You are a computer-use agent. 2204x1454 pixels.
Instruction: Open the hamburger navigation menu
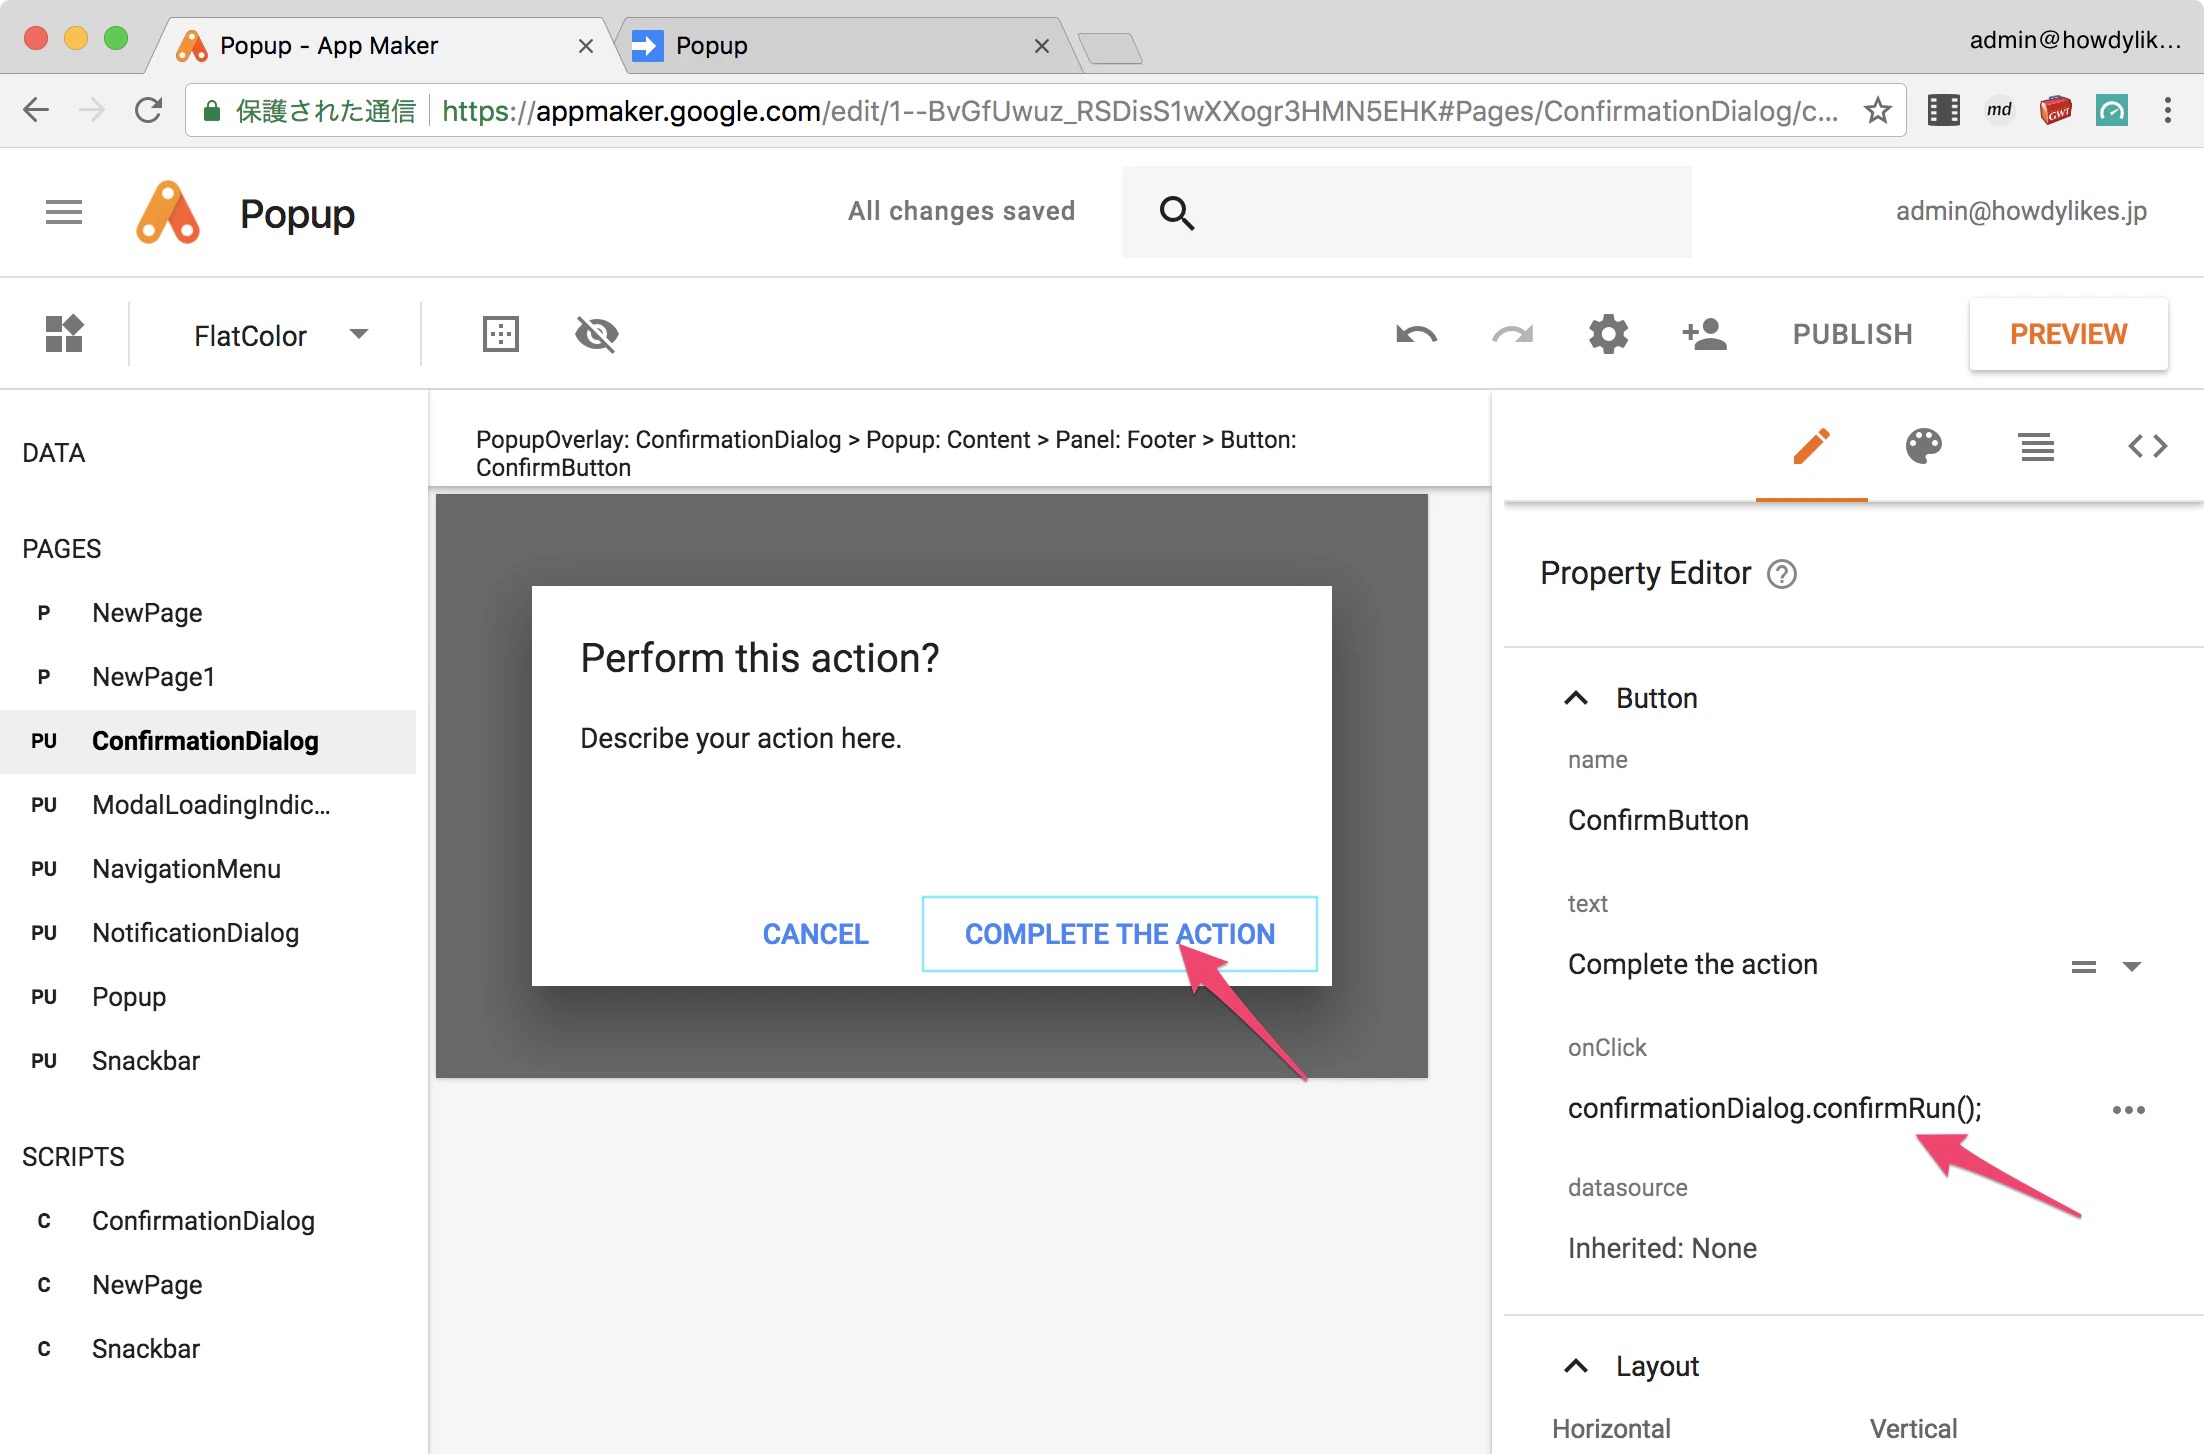point(64,212)
